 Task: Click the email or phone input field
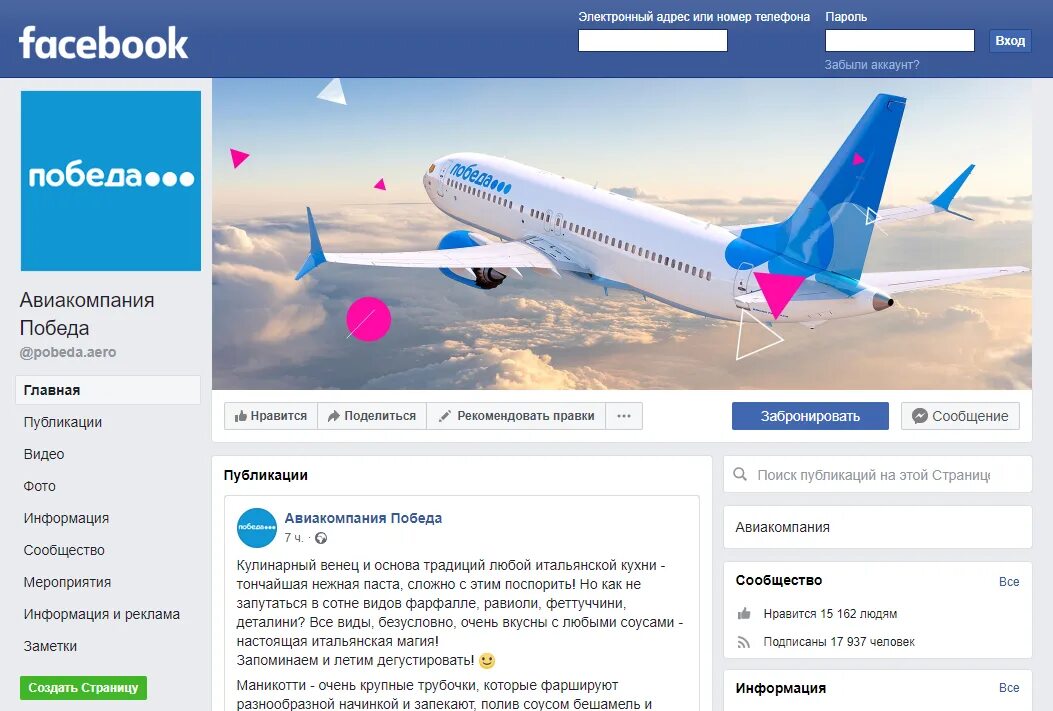(x=653, y=40)
